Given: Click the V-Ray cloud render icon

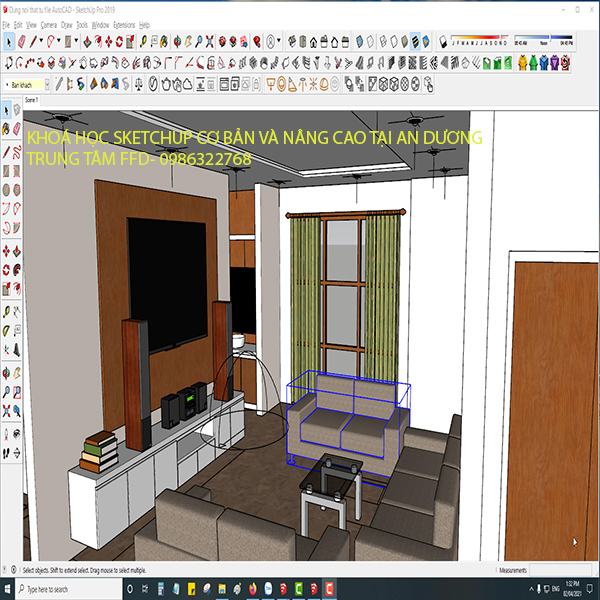Looking at the screenshot, I should (x=188, y=84).
